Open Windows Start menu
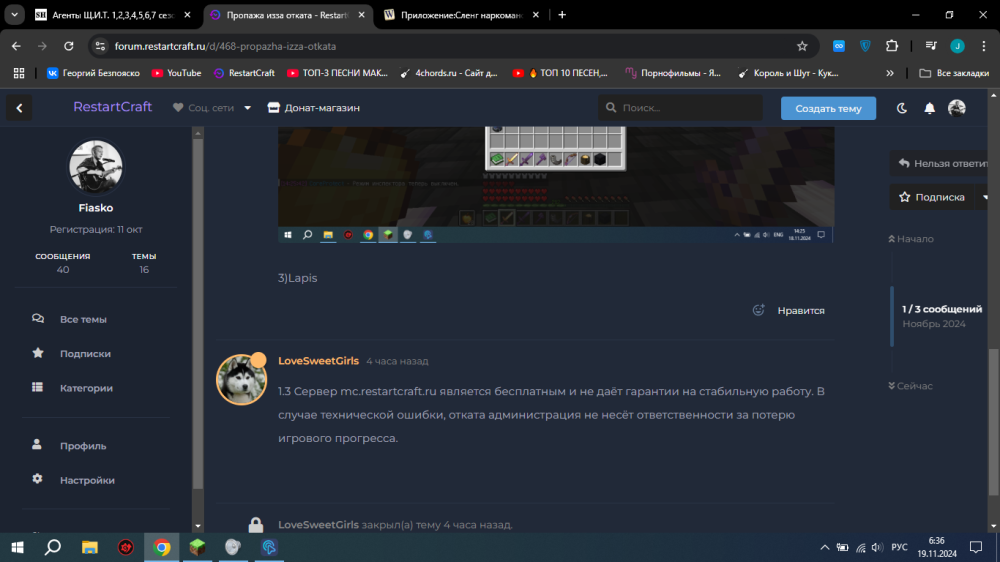Viewport: 1000px width, 562px height. point(17,547)
